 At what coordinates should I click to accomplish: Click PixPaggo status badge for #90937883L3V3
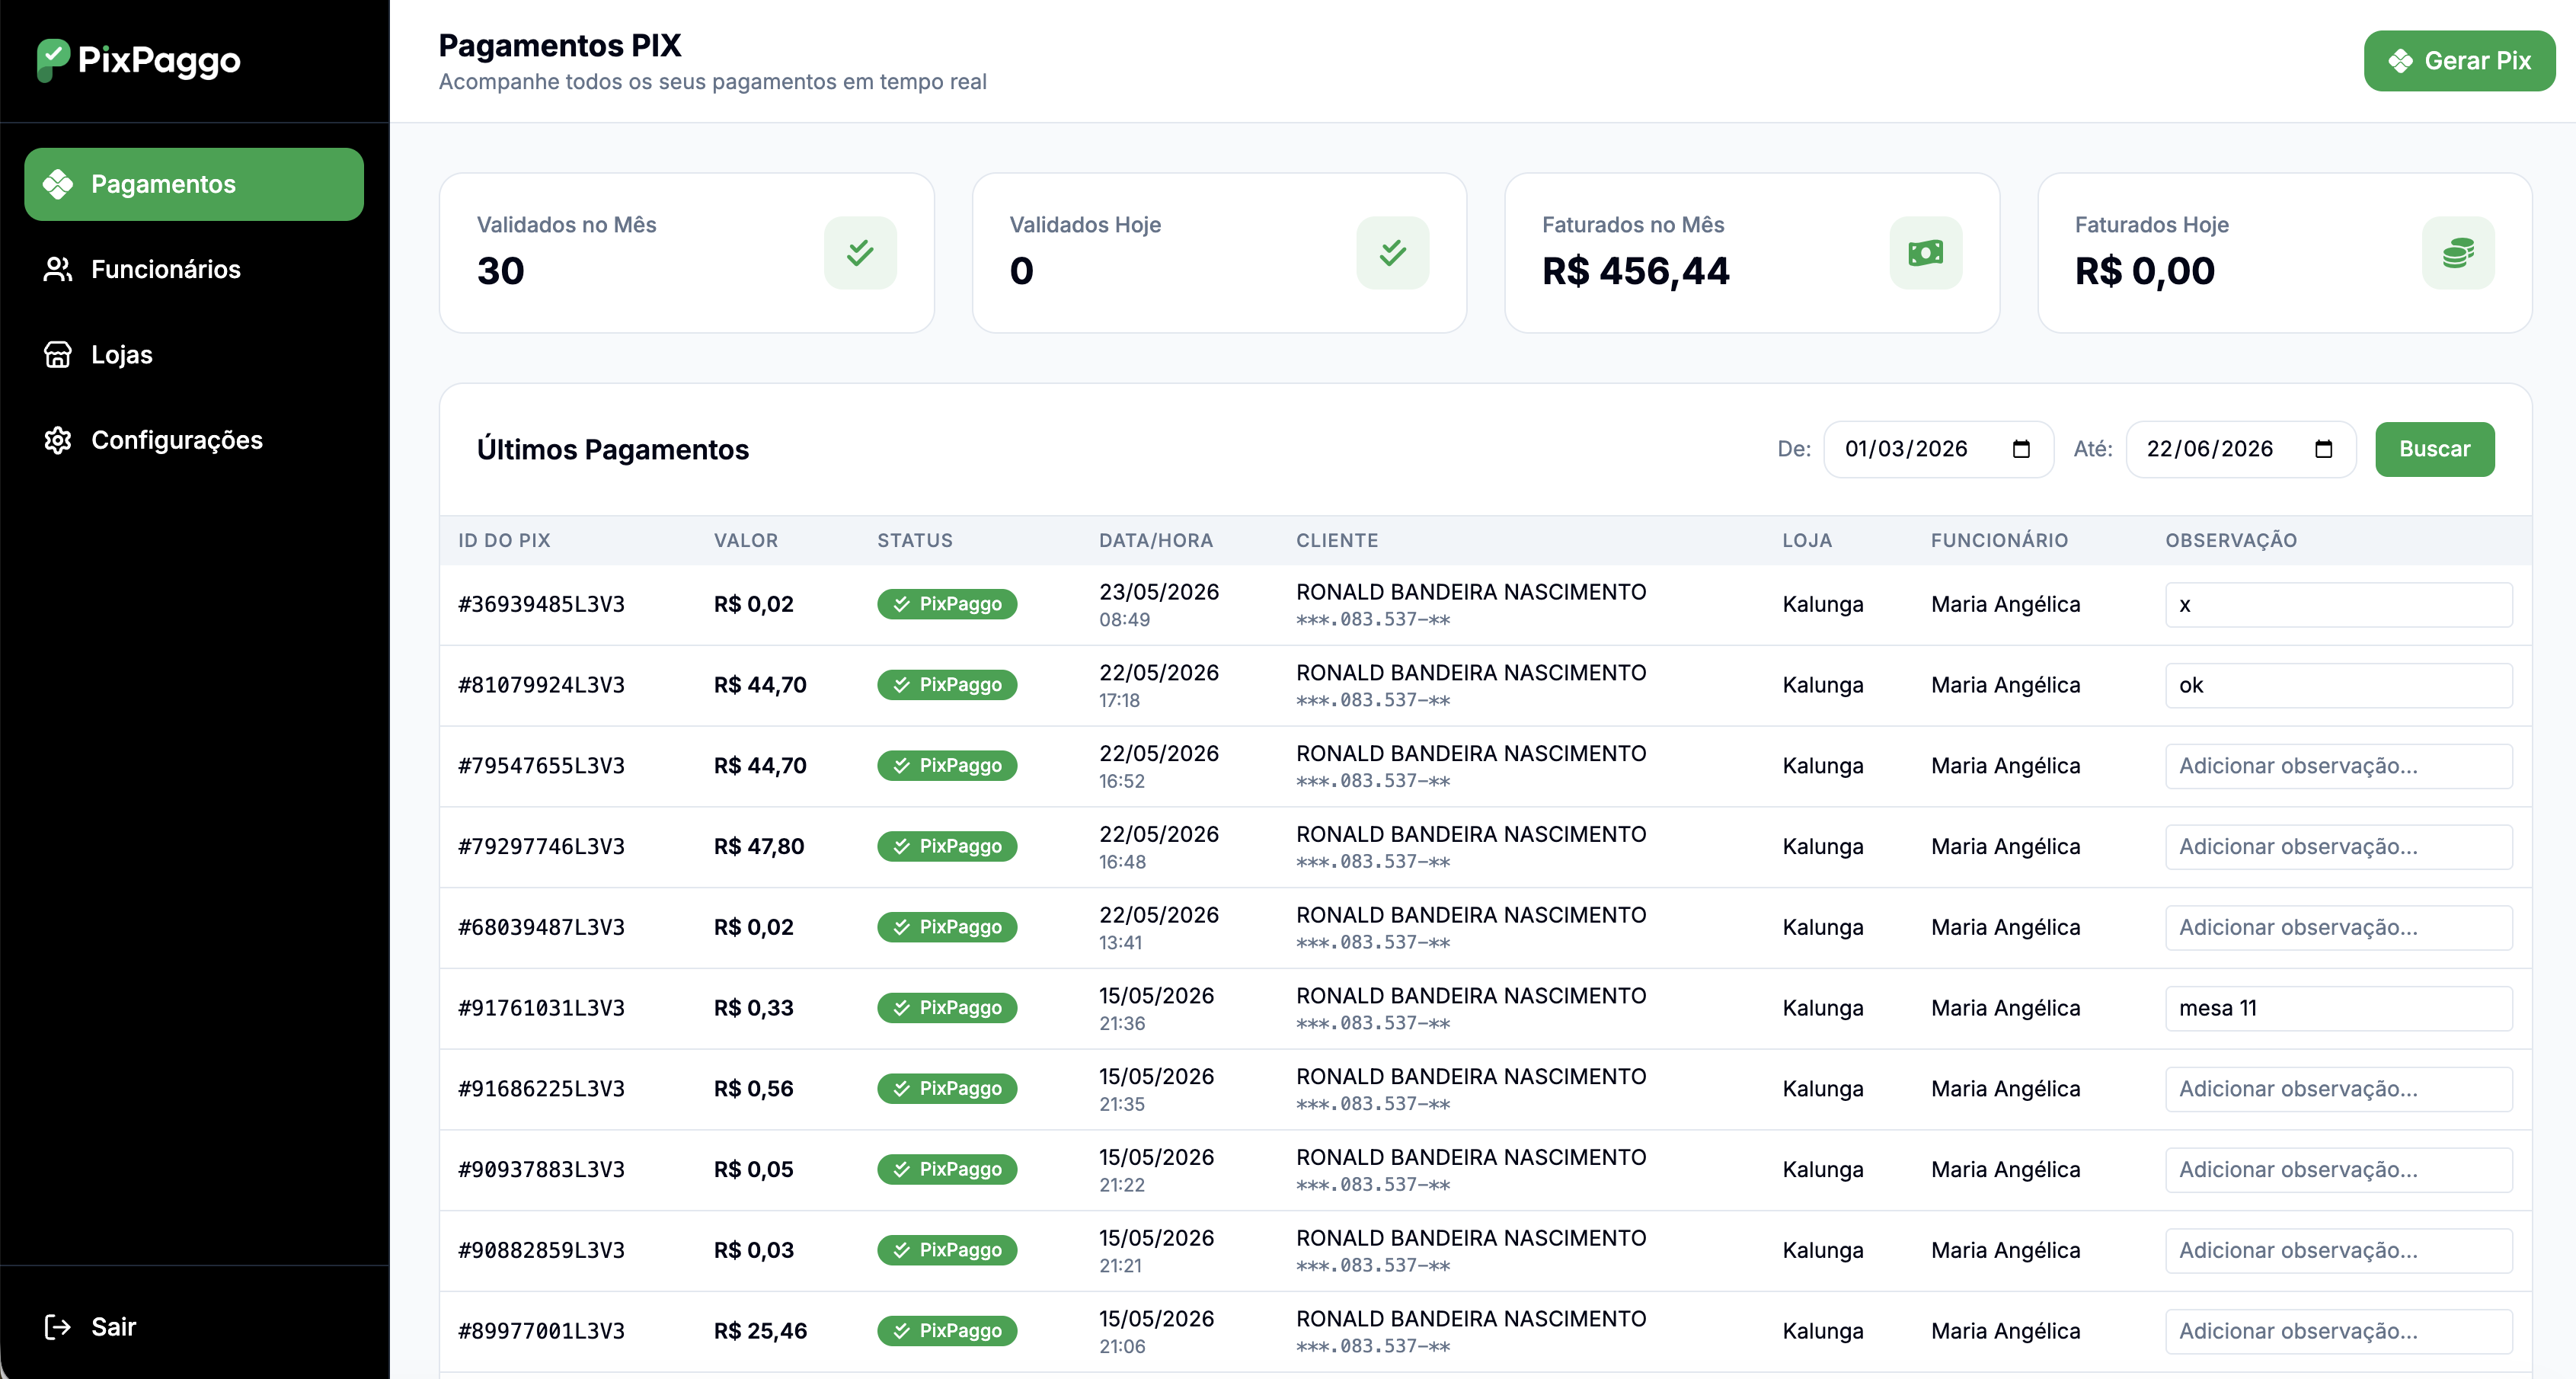point(947,1169)
